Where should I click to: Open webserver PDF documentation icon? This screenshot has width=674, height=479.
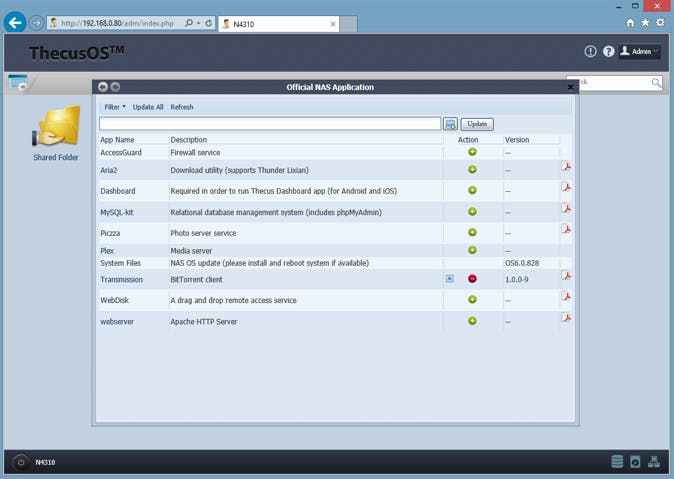click(566, 318)
